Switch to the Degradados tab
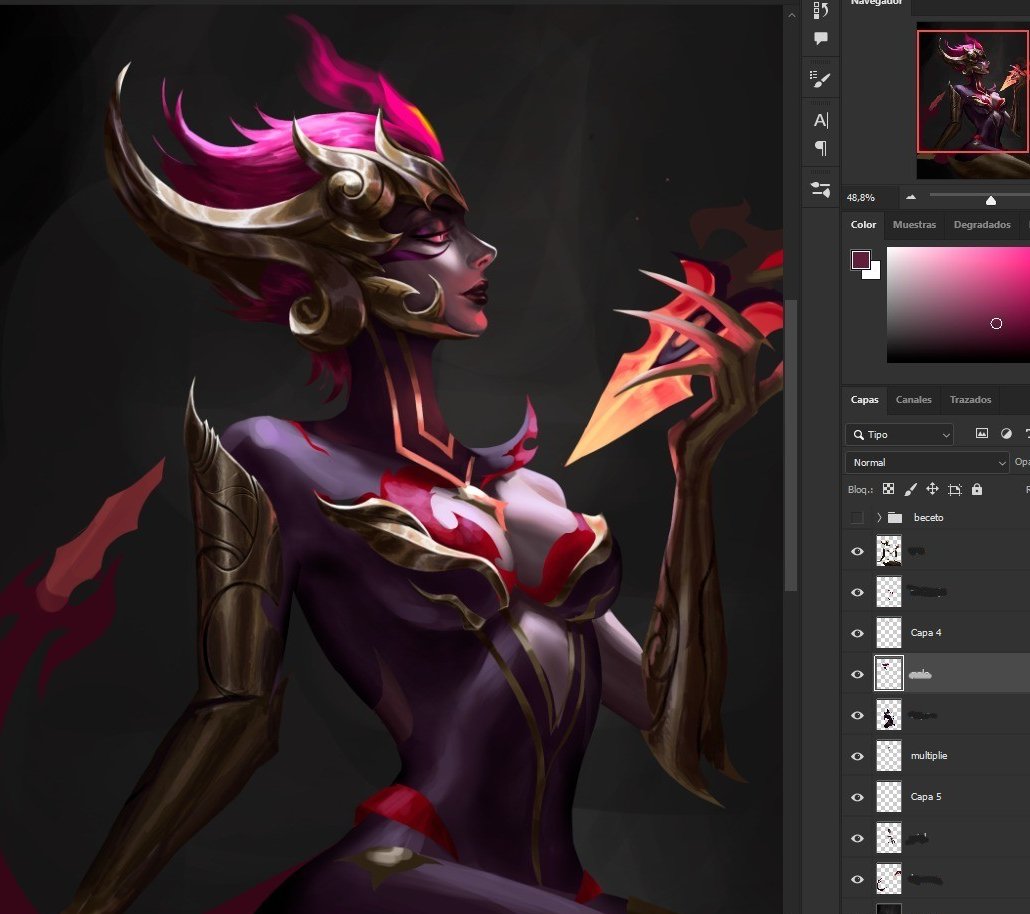Screen dimensions: 1030x914 click(x=982, y=225)
